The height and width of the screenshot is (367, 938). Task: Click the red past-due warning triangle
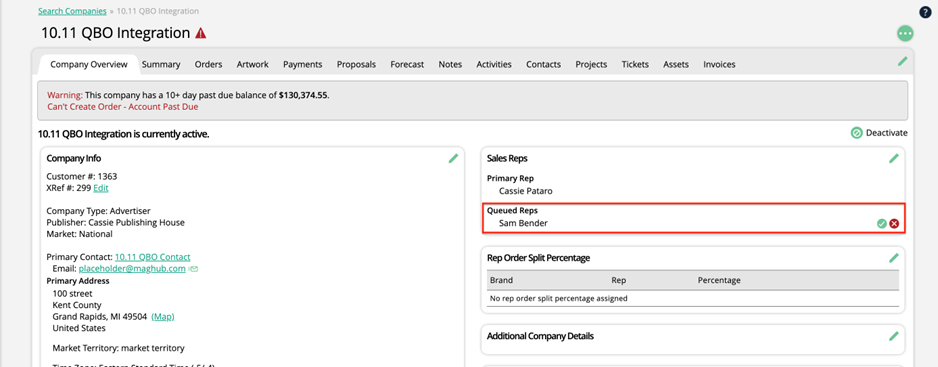200,34
